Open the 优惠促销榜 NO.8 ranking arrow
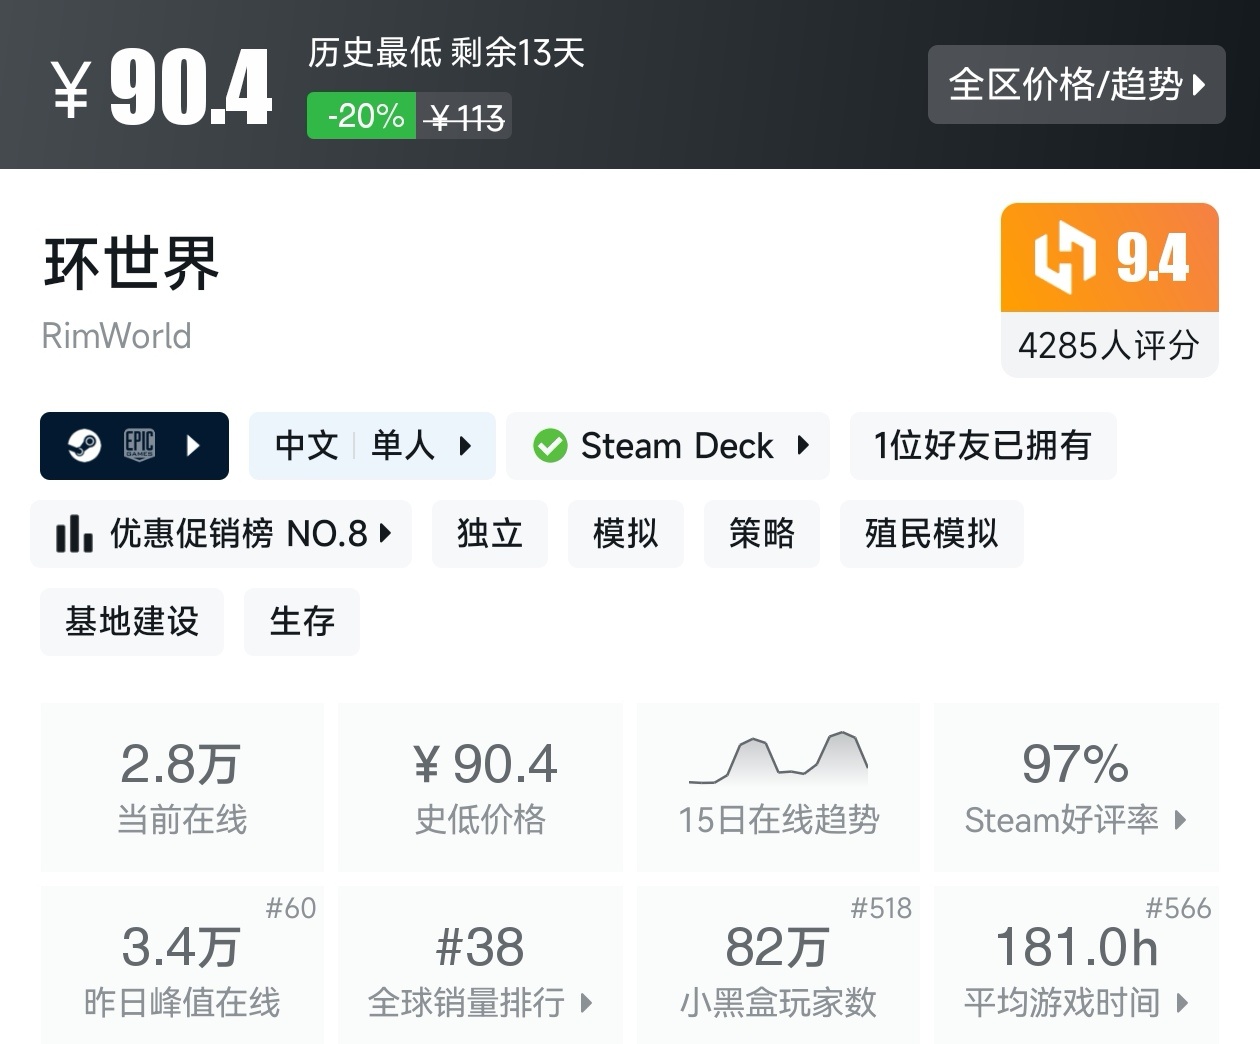Viewport: 1260px width, 1044px height. (x=385, y=534)
